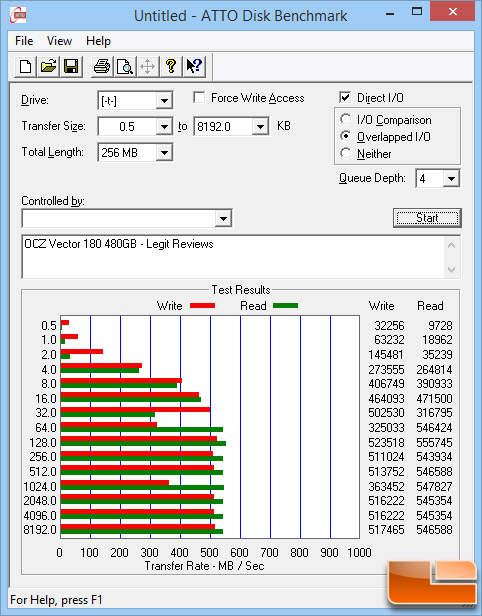Click the ATTO application logo icon
This screenshot has height=616, width=482.
(18, 15)
